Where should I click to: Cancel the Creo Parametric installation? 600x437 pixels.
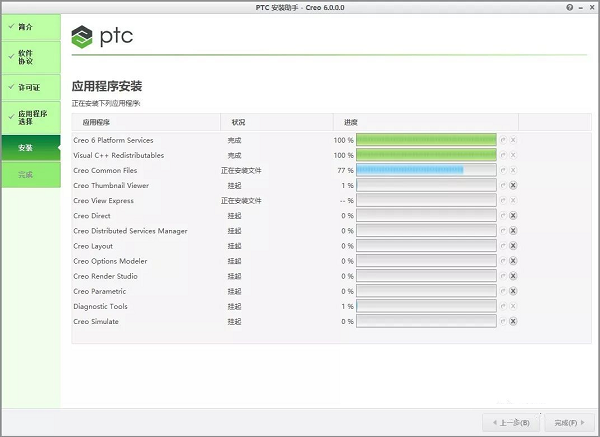click(x=513, y=291)
